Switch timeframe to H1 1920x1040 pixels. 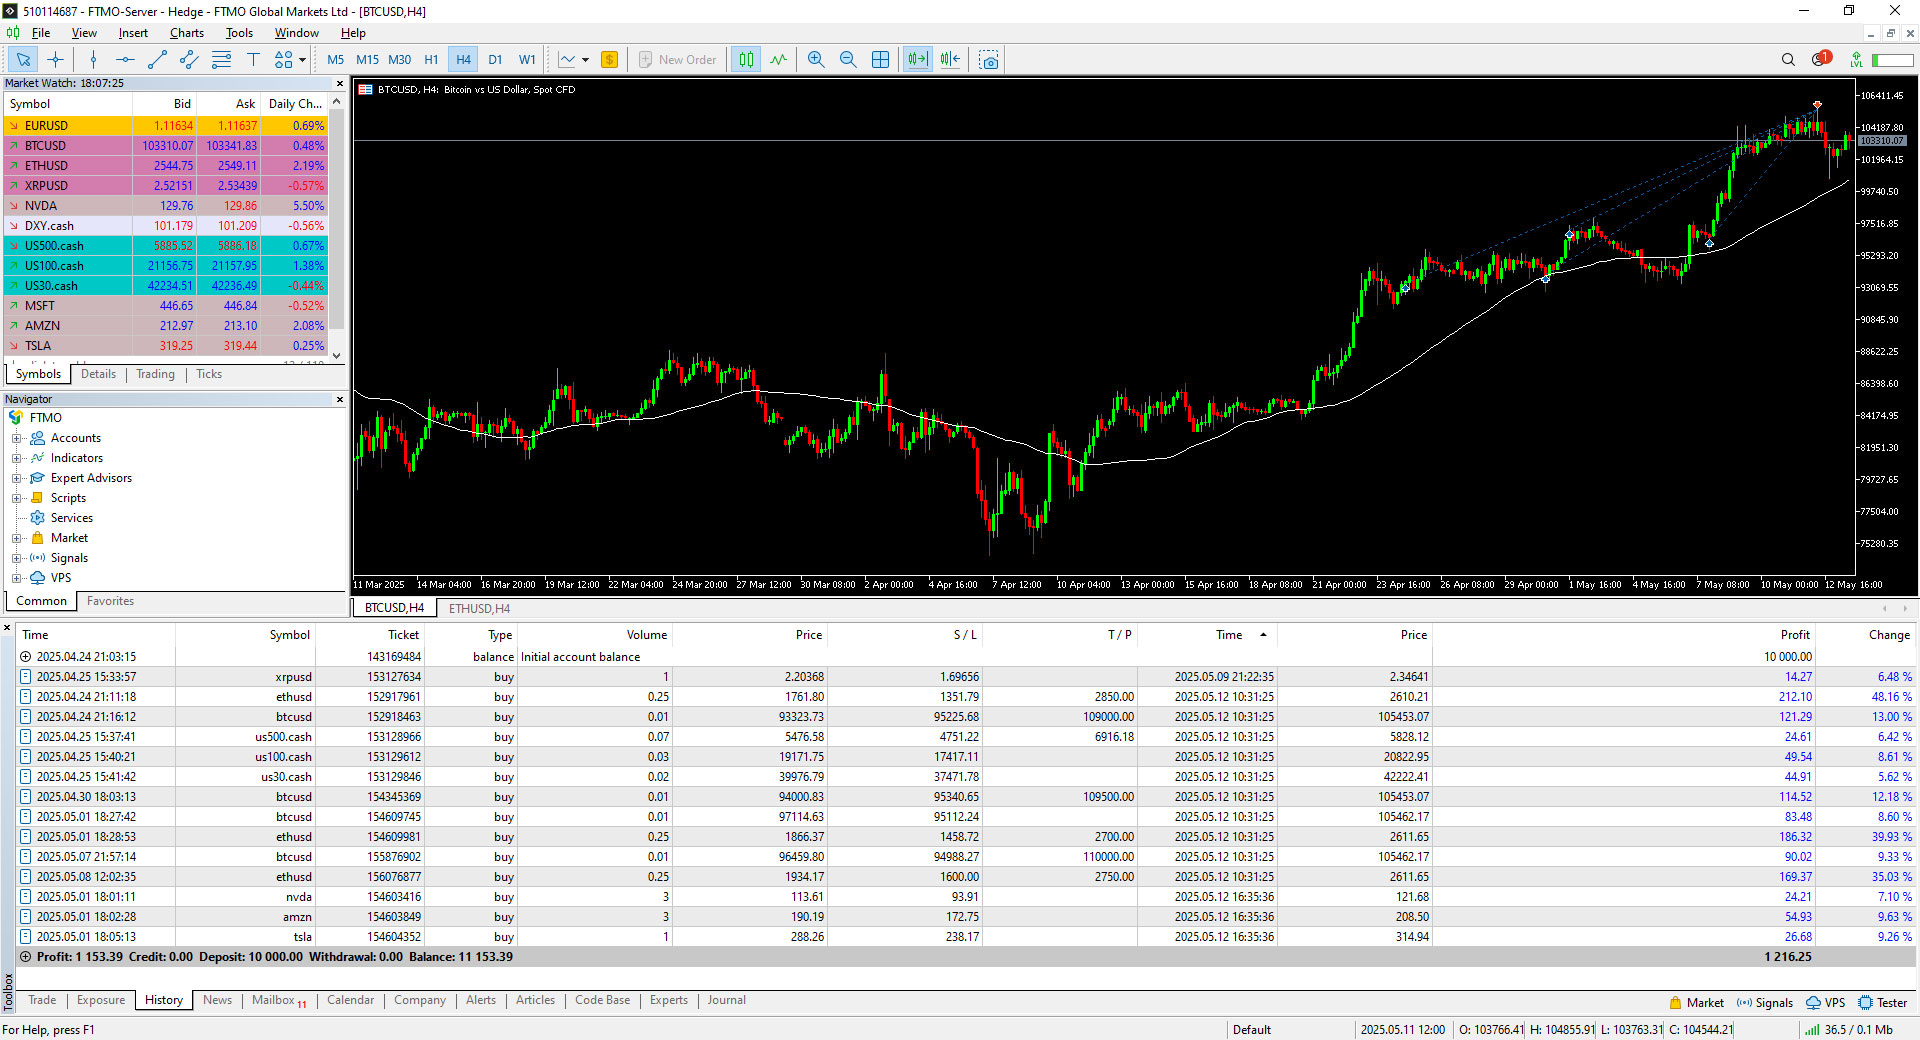pos(431,60)
